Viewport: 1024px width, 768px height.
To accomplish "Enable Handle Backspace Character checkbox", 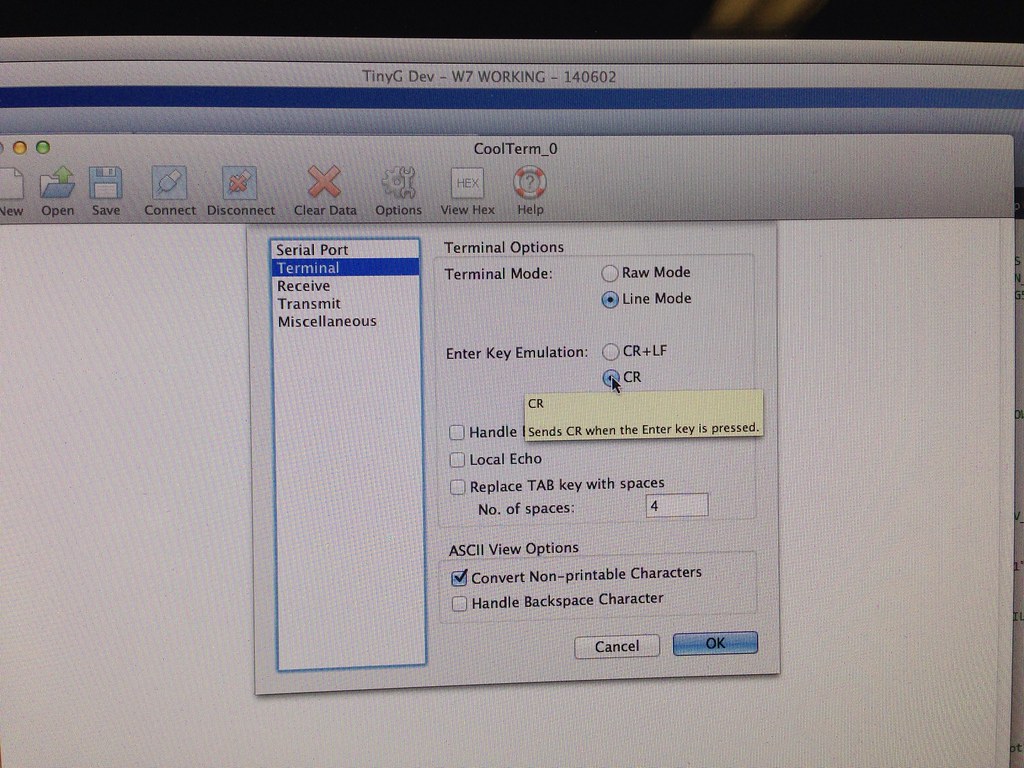I will click(459, 603).
